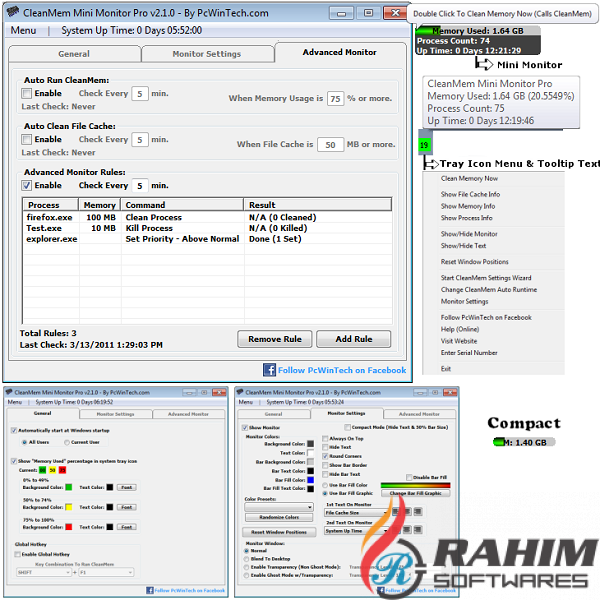
Task: Open the SHIFT hotkey modifier dropdown
Action: point(44,572)
